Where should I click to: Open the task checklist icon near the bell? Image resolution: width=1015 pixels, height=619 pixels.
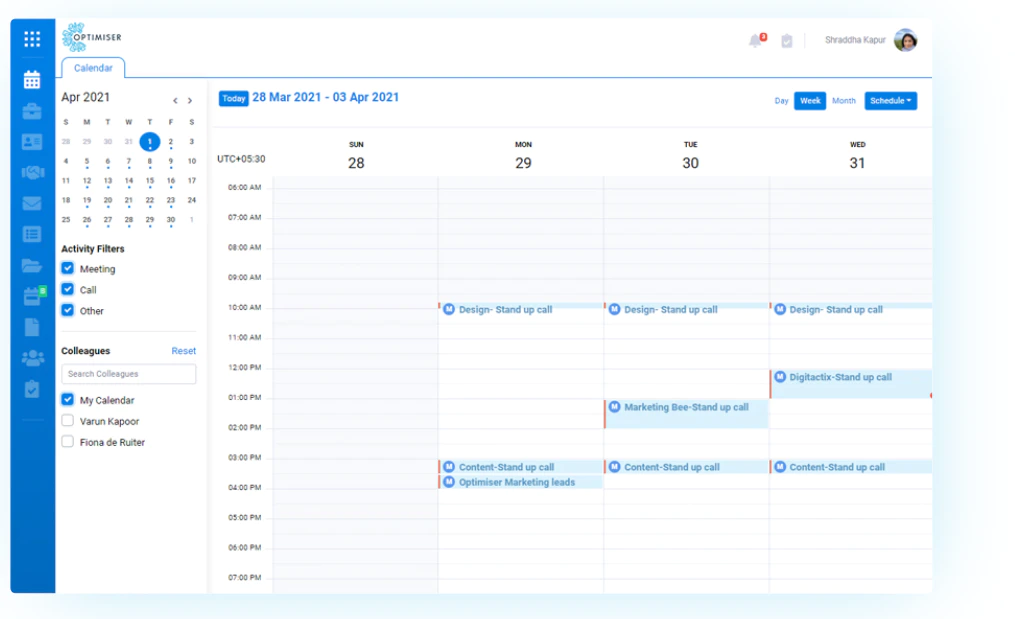[786, 41]
